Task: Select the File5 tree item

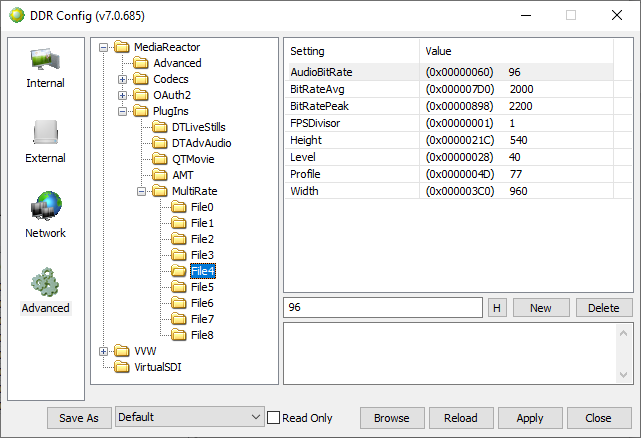Action: click(202, 287)
